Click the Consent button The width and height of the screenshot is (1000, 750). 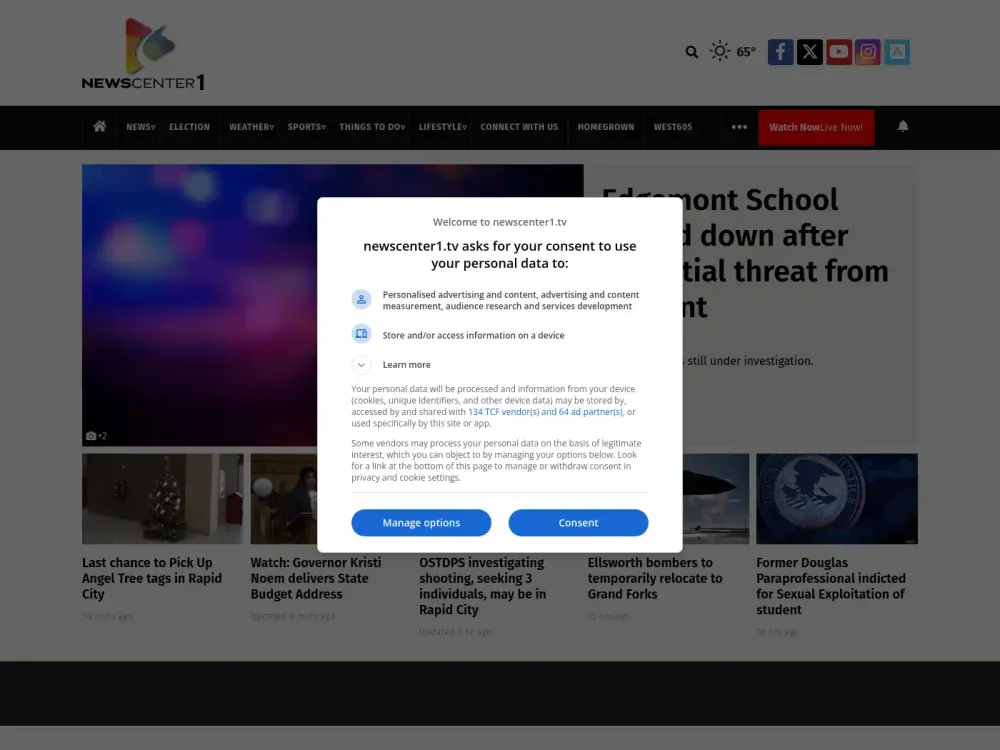coord(578,522)
